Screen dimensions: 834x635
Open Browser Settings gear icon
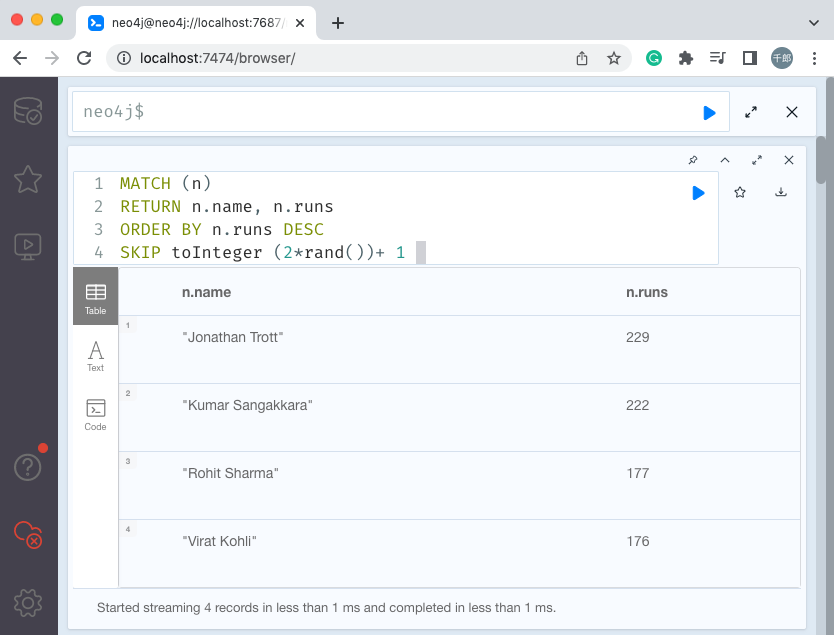[x=28, y=603]
